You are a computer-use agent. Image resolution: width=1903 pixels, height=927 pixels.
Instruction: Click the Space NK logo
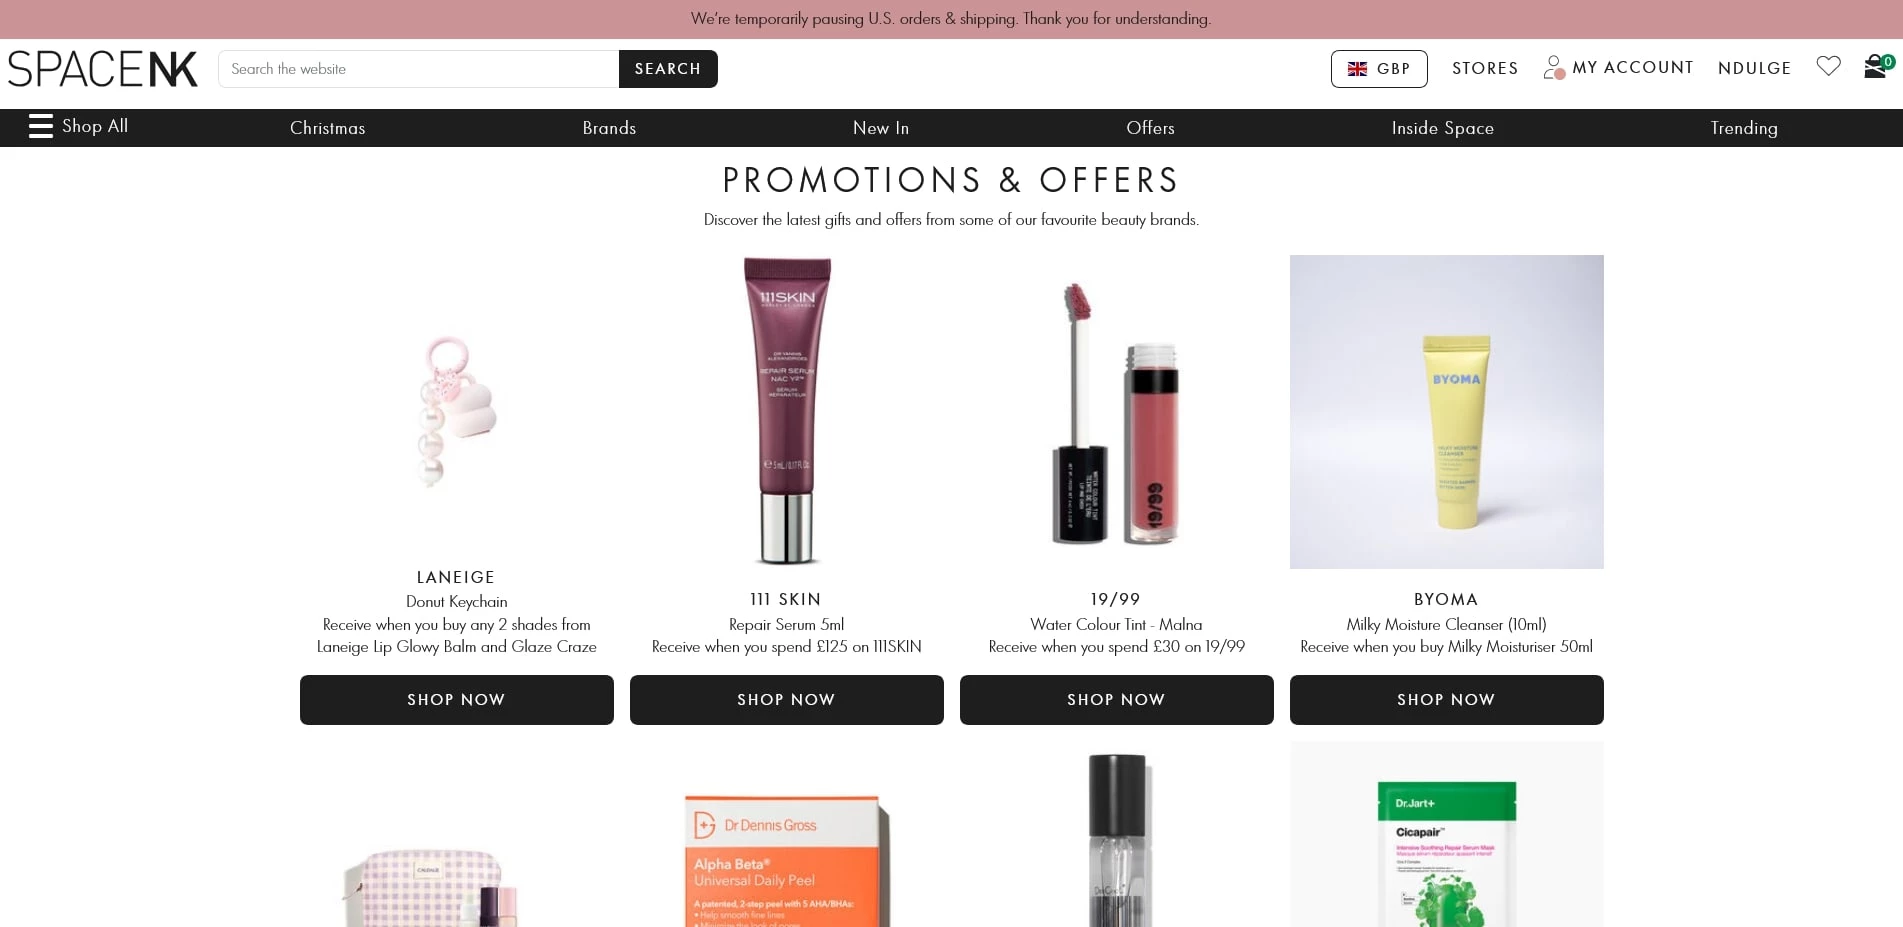click(103, 69)
